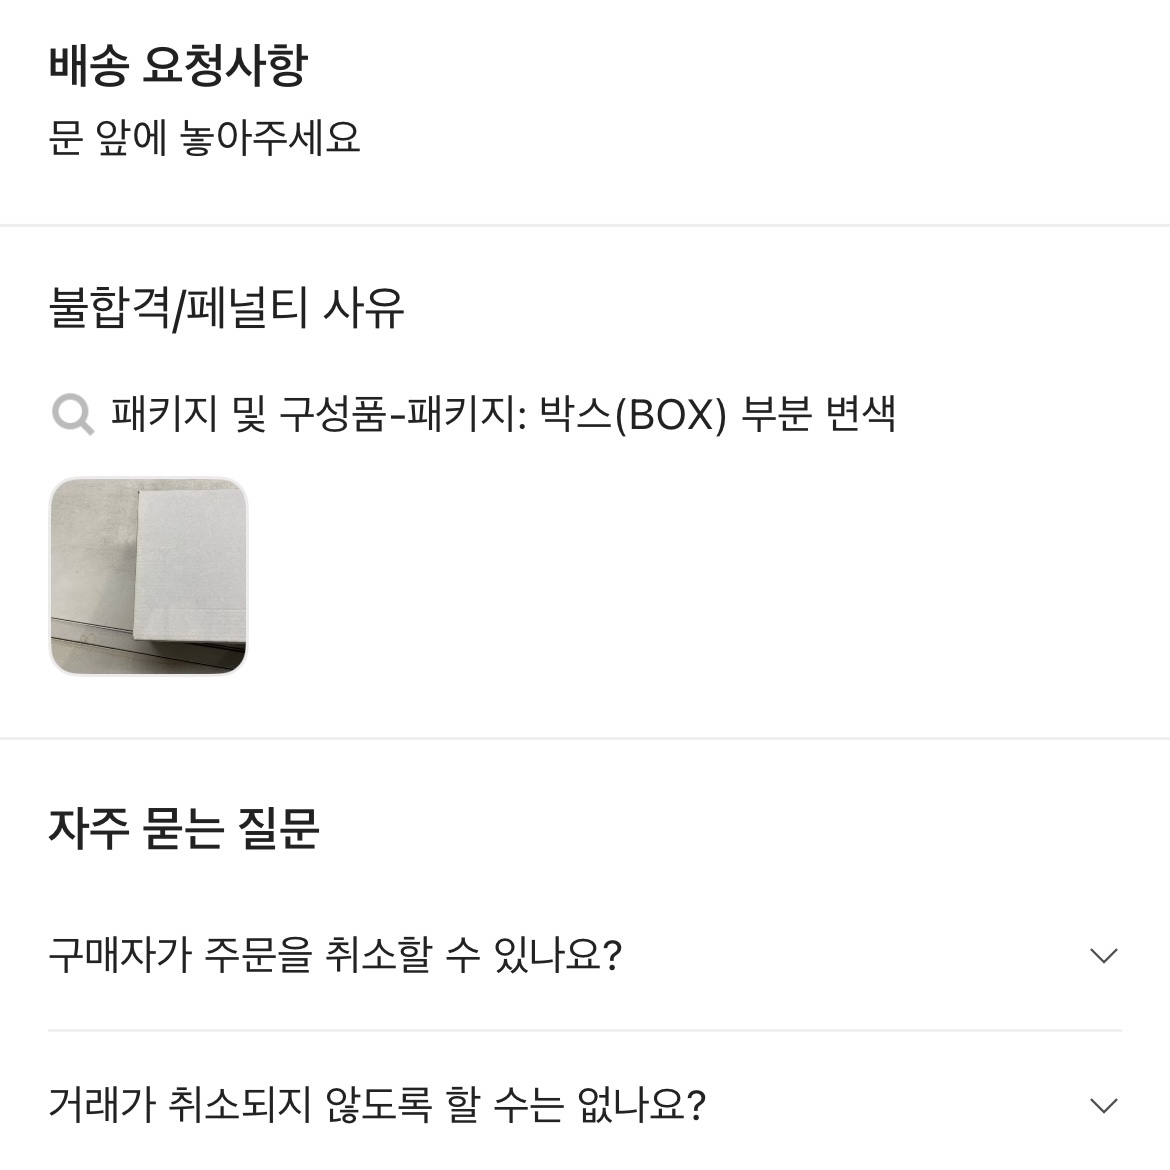1170x1170 pixels.
Task: Expand chevron for 구매자가 주문을 취소할 수 있나요?
Action: pos(1104,955)
